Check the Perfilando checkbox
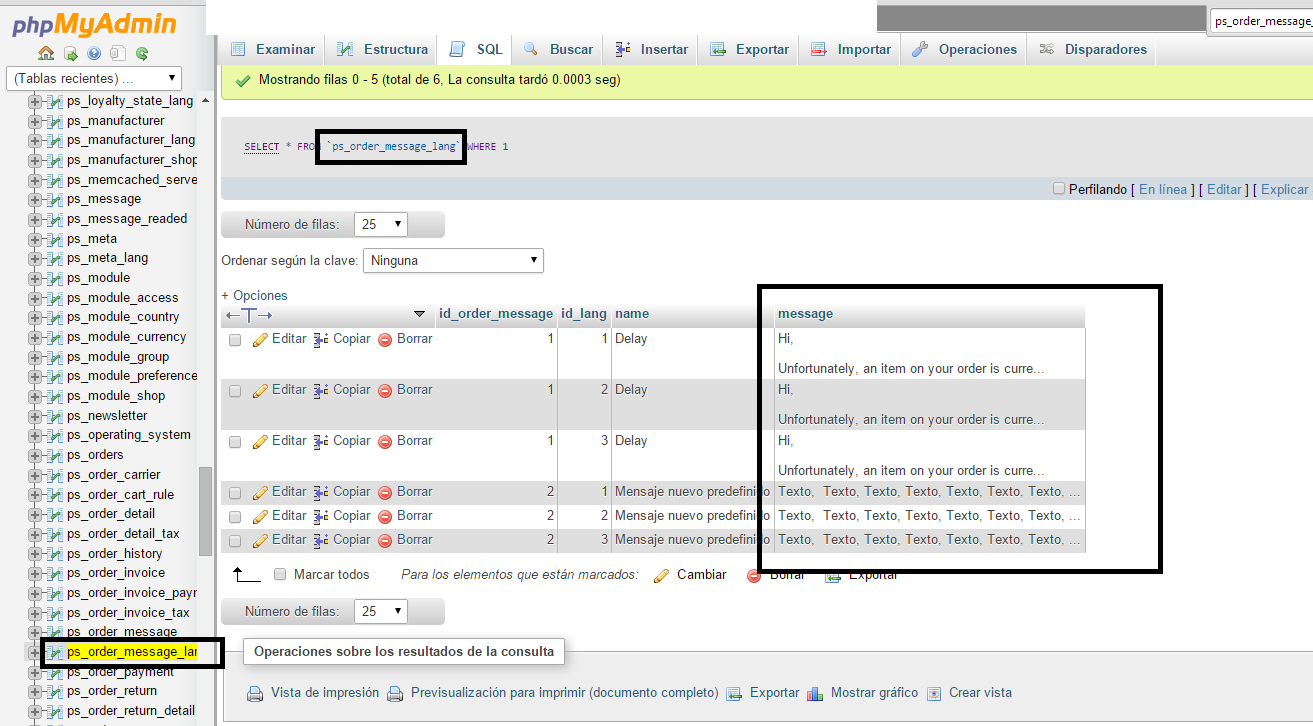The width and height of the screenshot is (1313, 726). (x=1058, y=189)
